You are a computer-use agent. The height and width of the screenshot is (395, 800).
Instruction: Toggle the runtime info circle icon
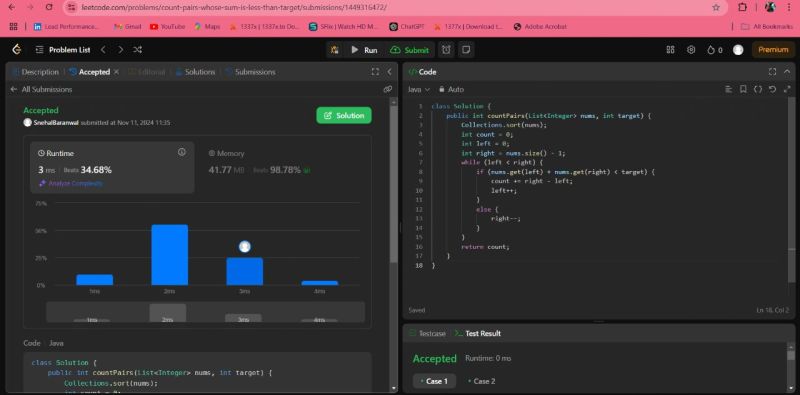[x=182, y=152]
